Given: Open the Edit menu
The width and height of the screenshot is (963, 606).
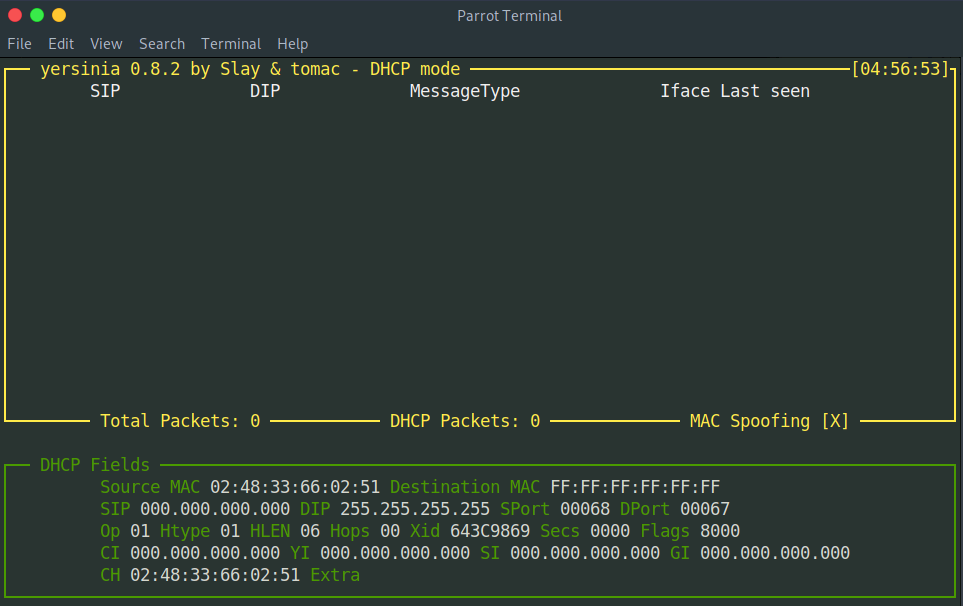Looking at the screenshot, I should [x=61, y=44].
